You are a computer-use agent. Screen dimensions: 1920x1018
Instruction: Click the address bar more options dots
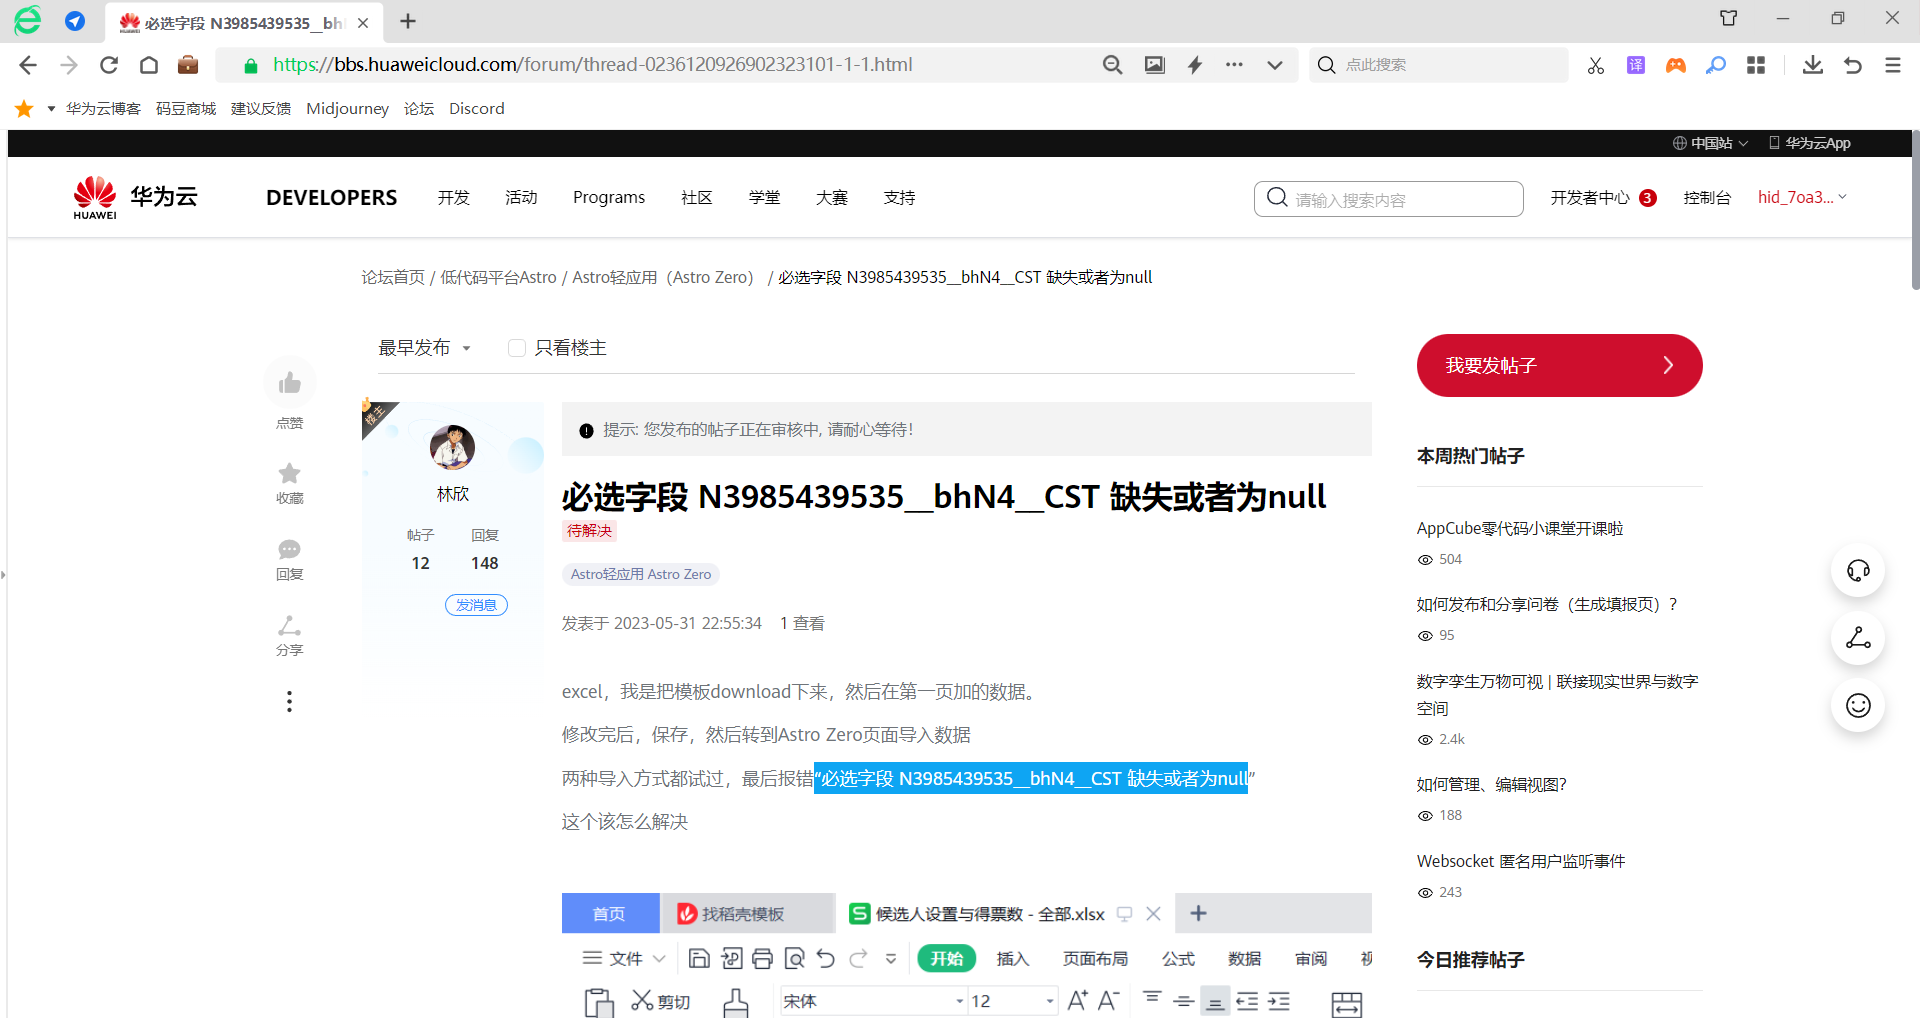tap(1235, 65)
